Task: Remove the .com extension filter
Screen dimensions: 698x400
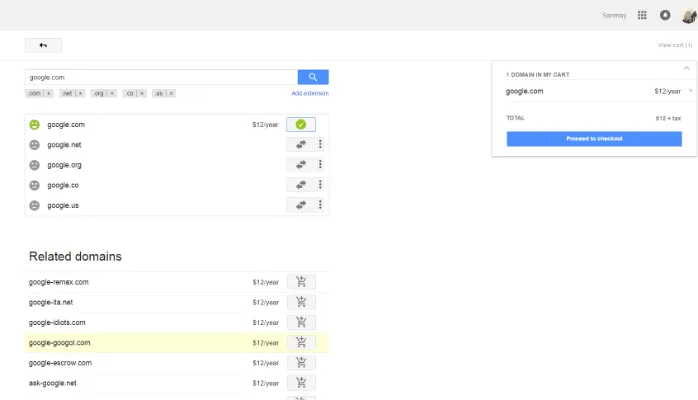Action: (49, 93)
